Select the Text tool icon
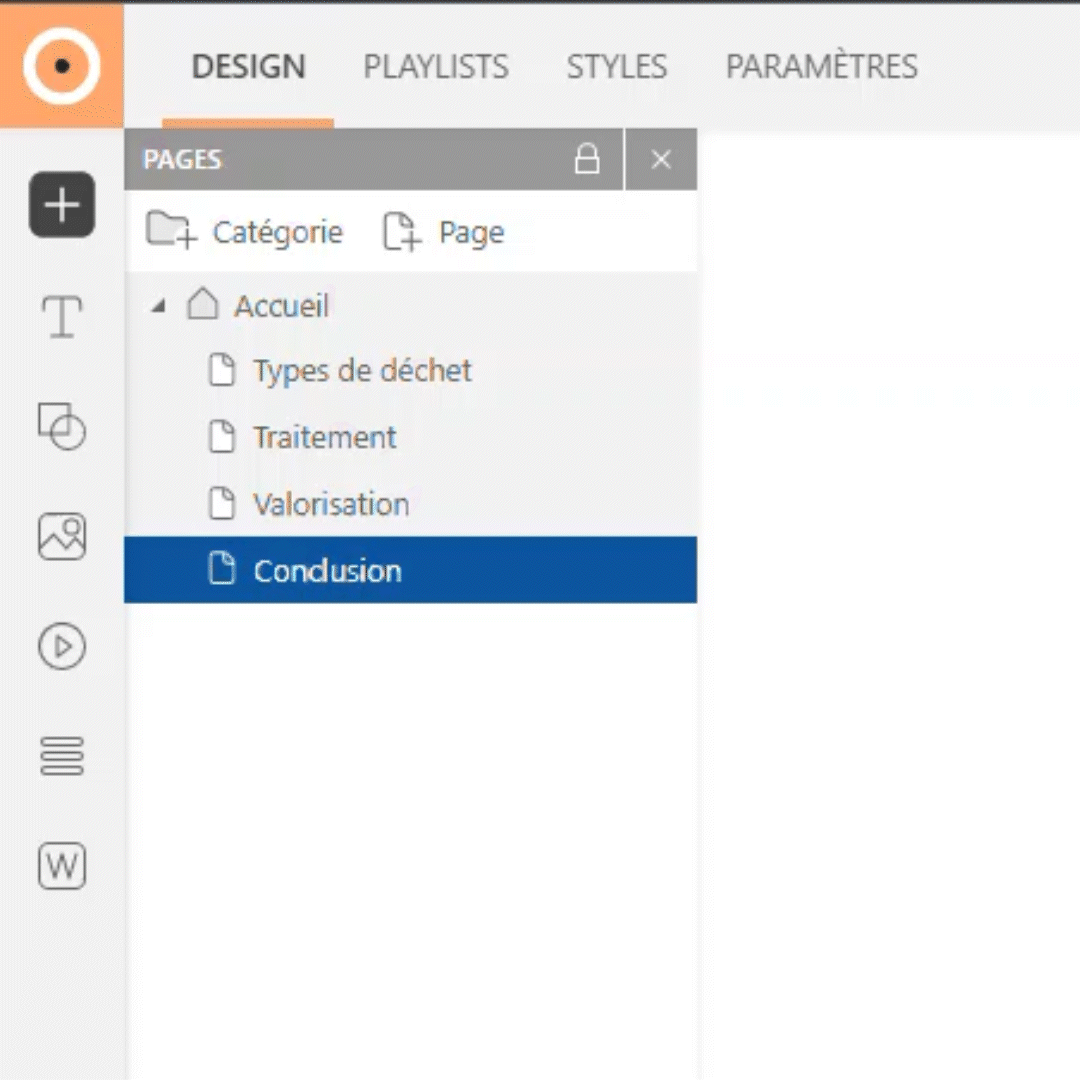 tap(61, 316)
